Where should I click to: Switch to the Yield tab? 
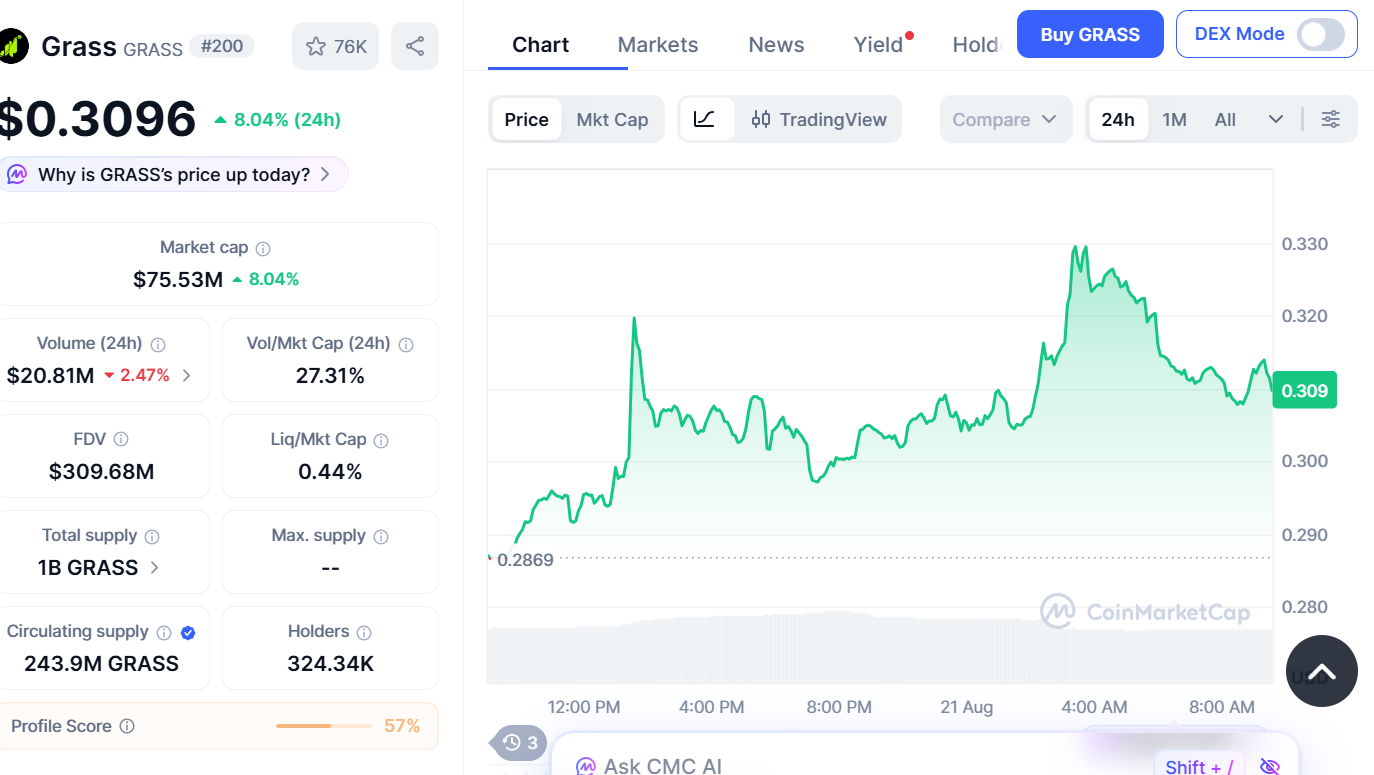click(x=878, y=44)
